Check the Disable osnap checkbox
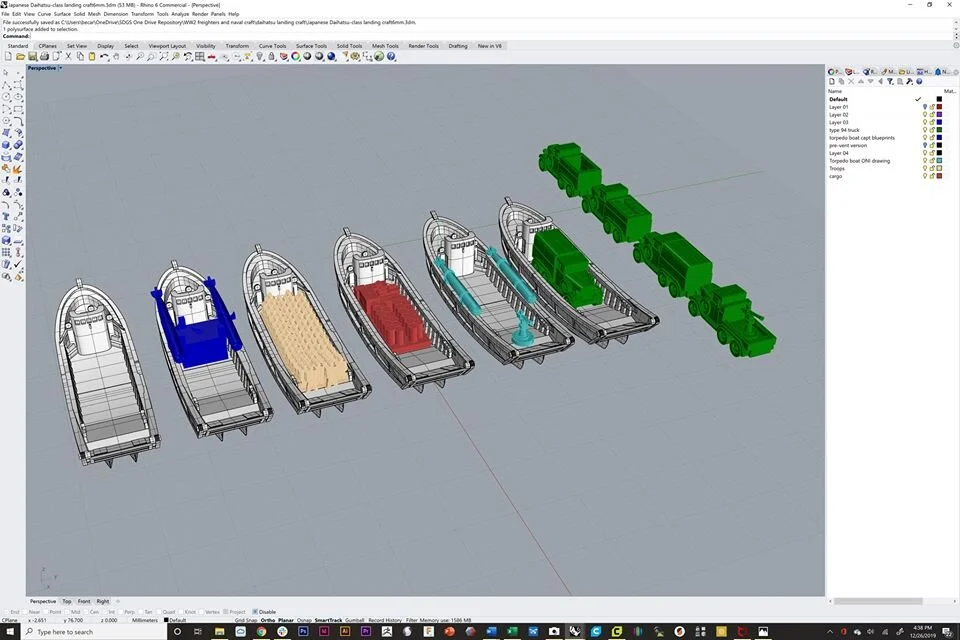Image resolution: width=960 pixels, height=640 pixels. 255,612
